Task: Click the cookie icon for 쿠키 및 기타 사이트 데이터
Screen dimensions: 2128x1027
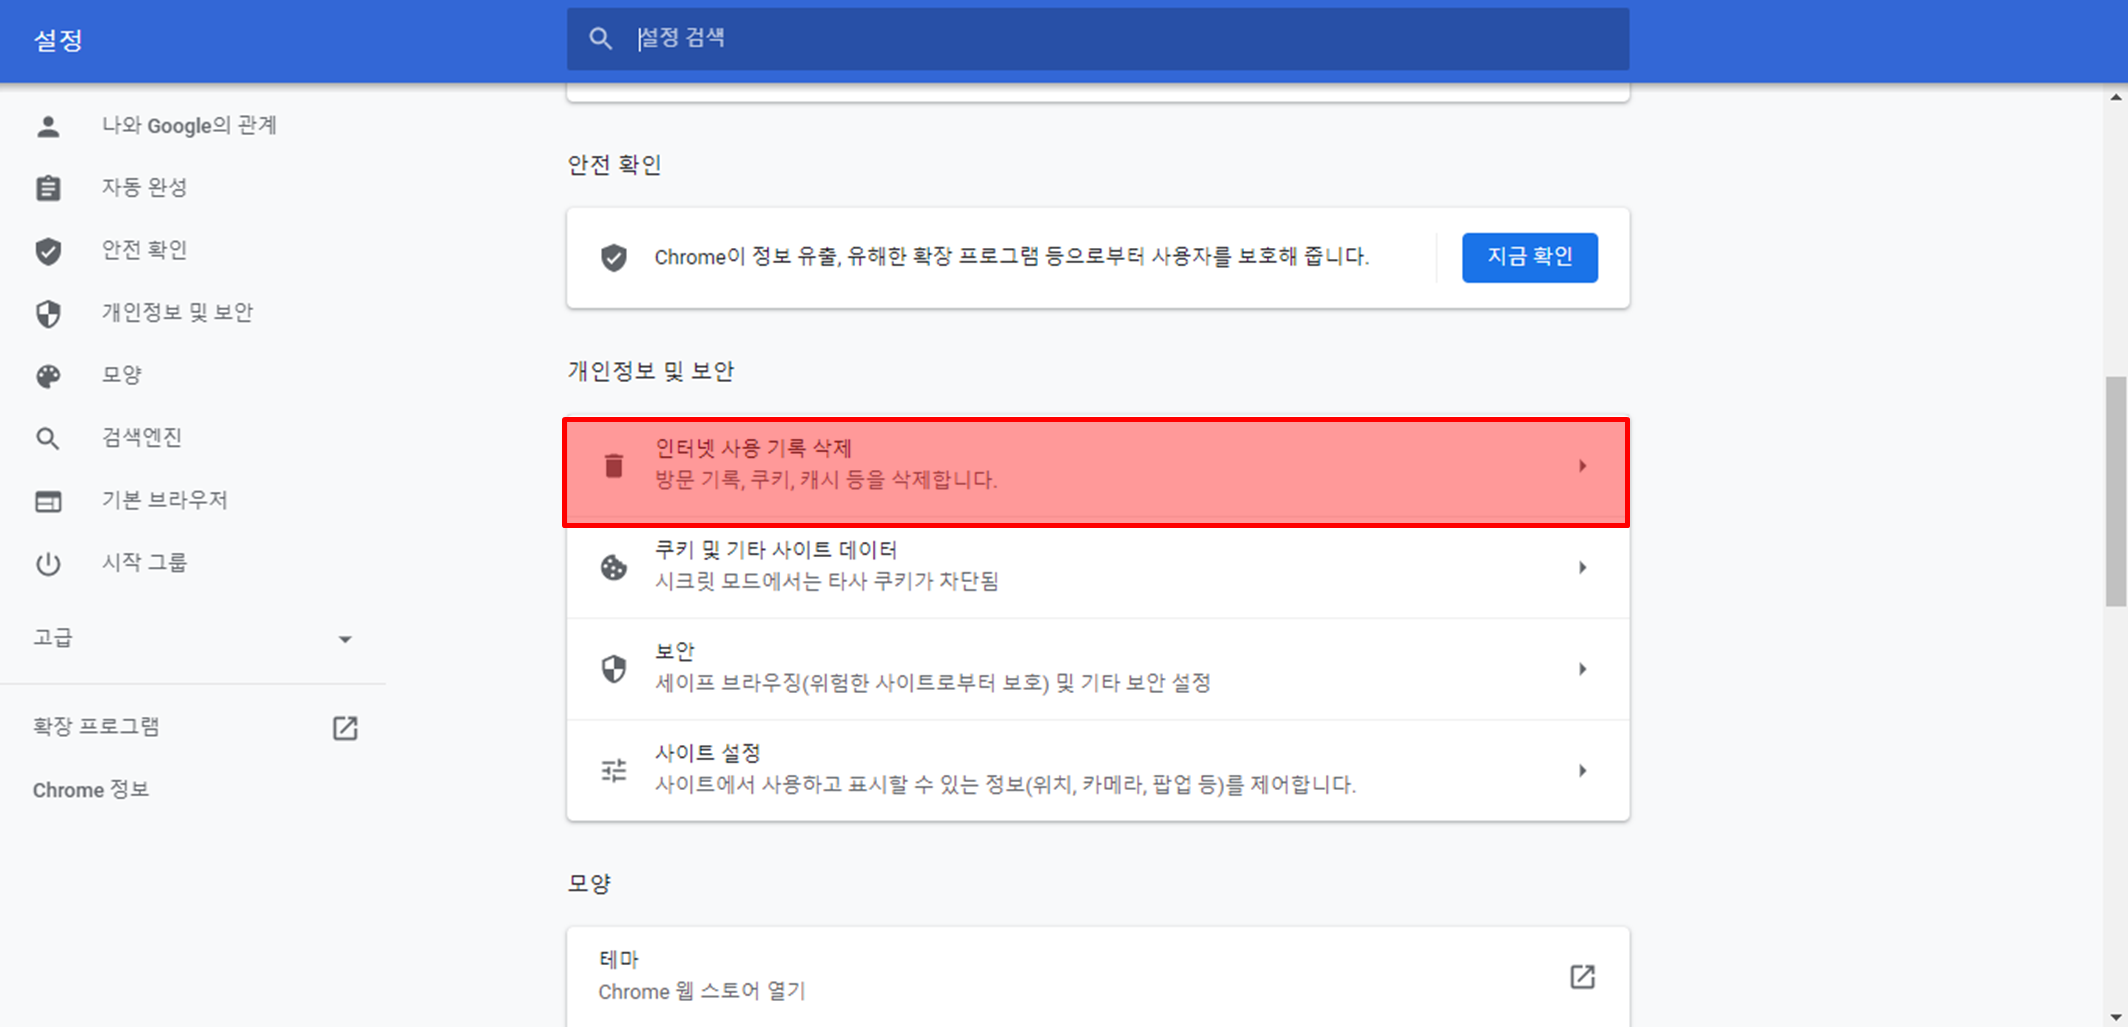Action: coord(614,568)
